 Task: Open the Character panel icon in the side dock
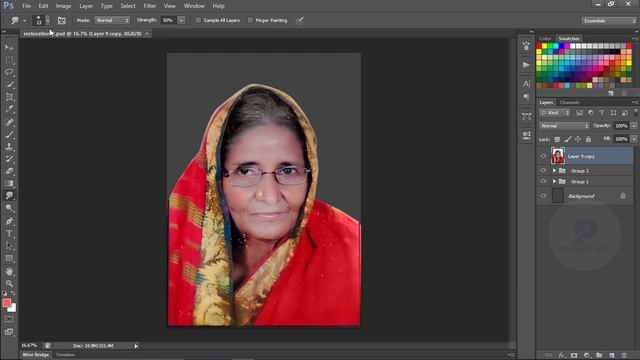527,84
